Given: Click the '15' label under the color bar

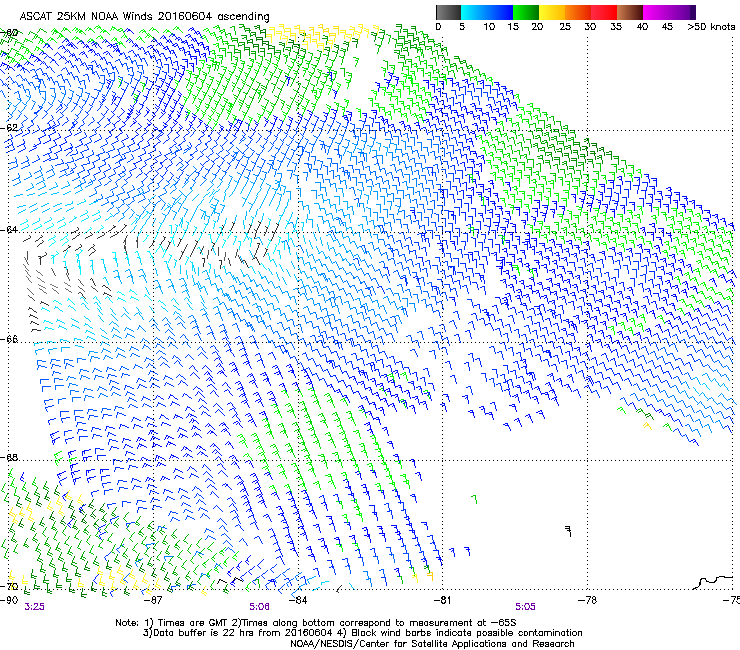Looking at the screenshot, I should coord(513,27).
